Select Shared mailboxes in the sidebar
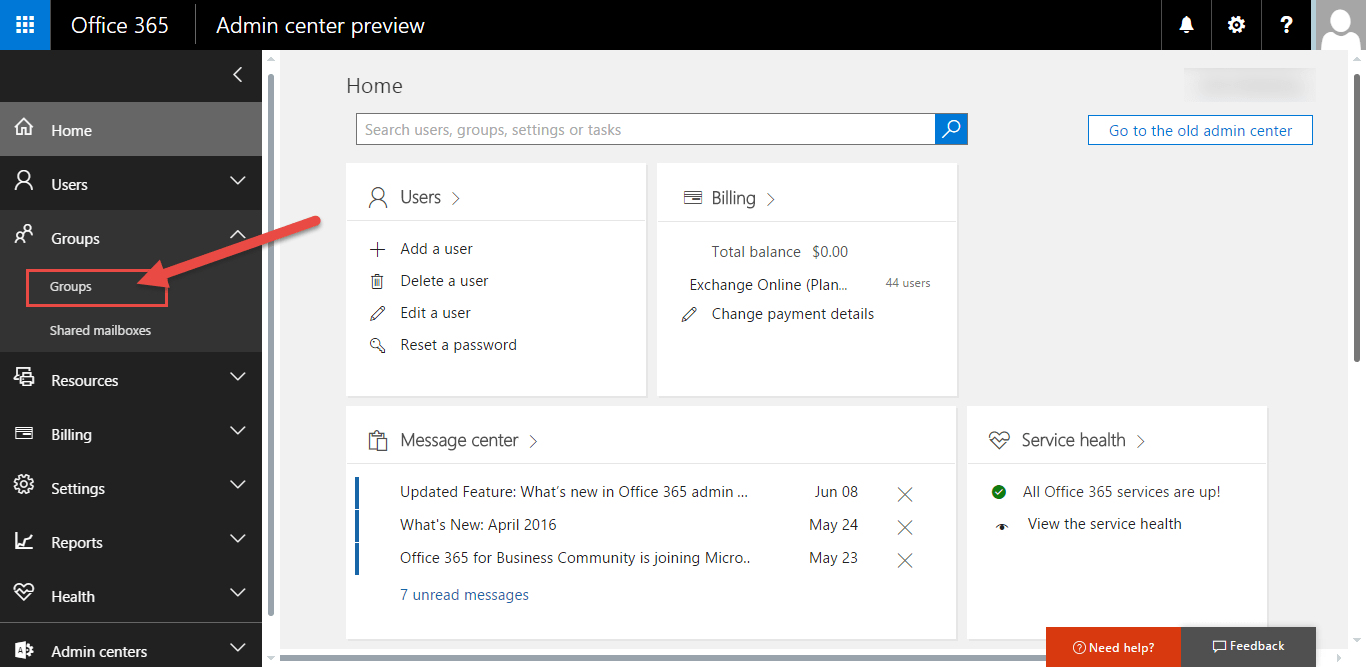The image size is (1366, 667). coord(100,330)
